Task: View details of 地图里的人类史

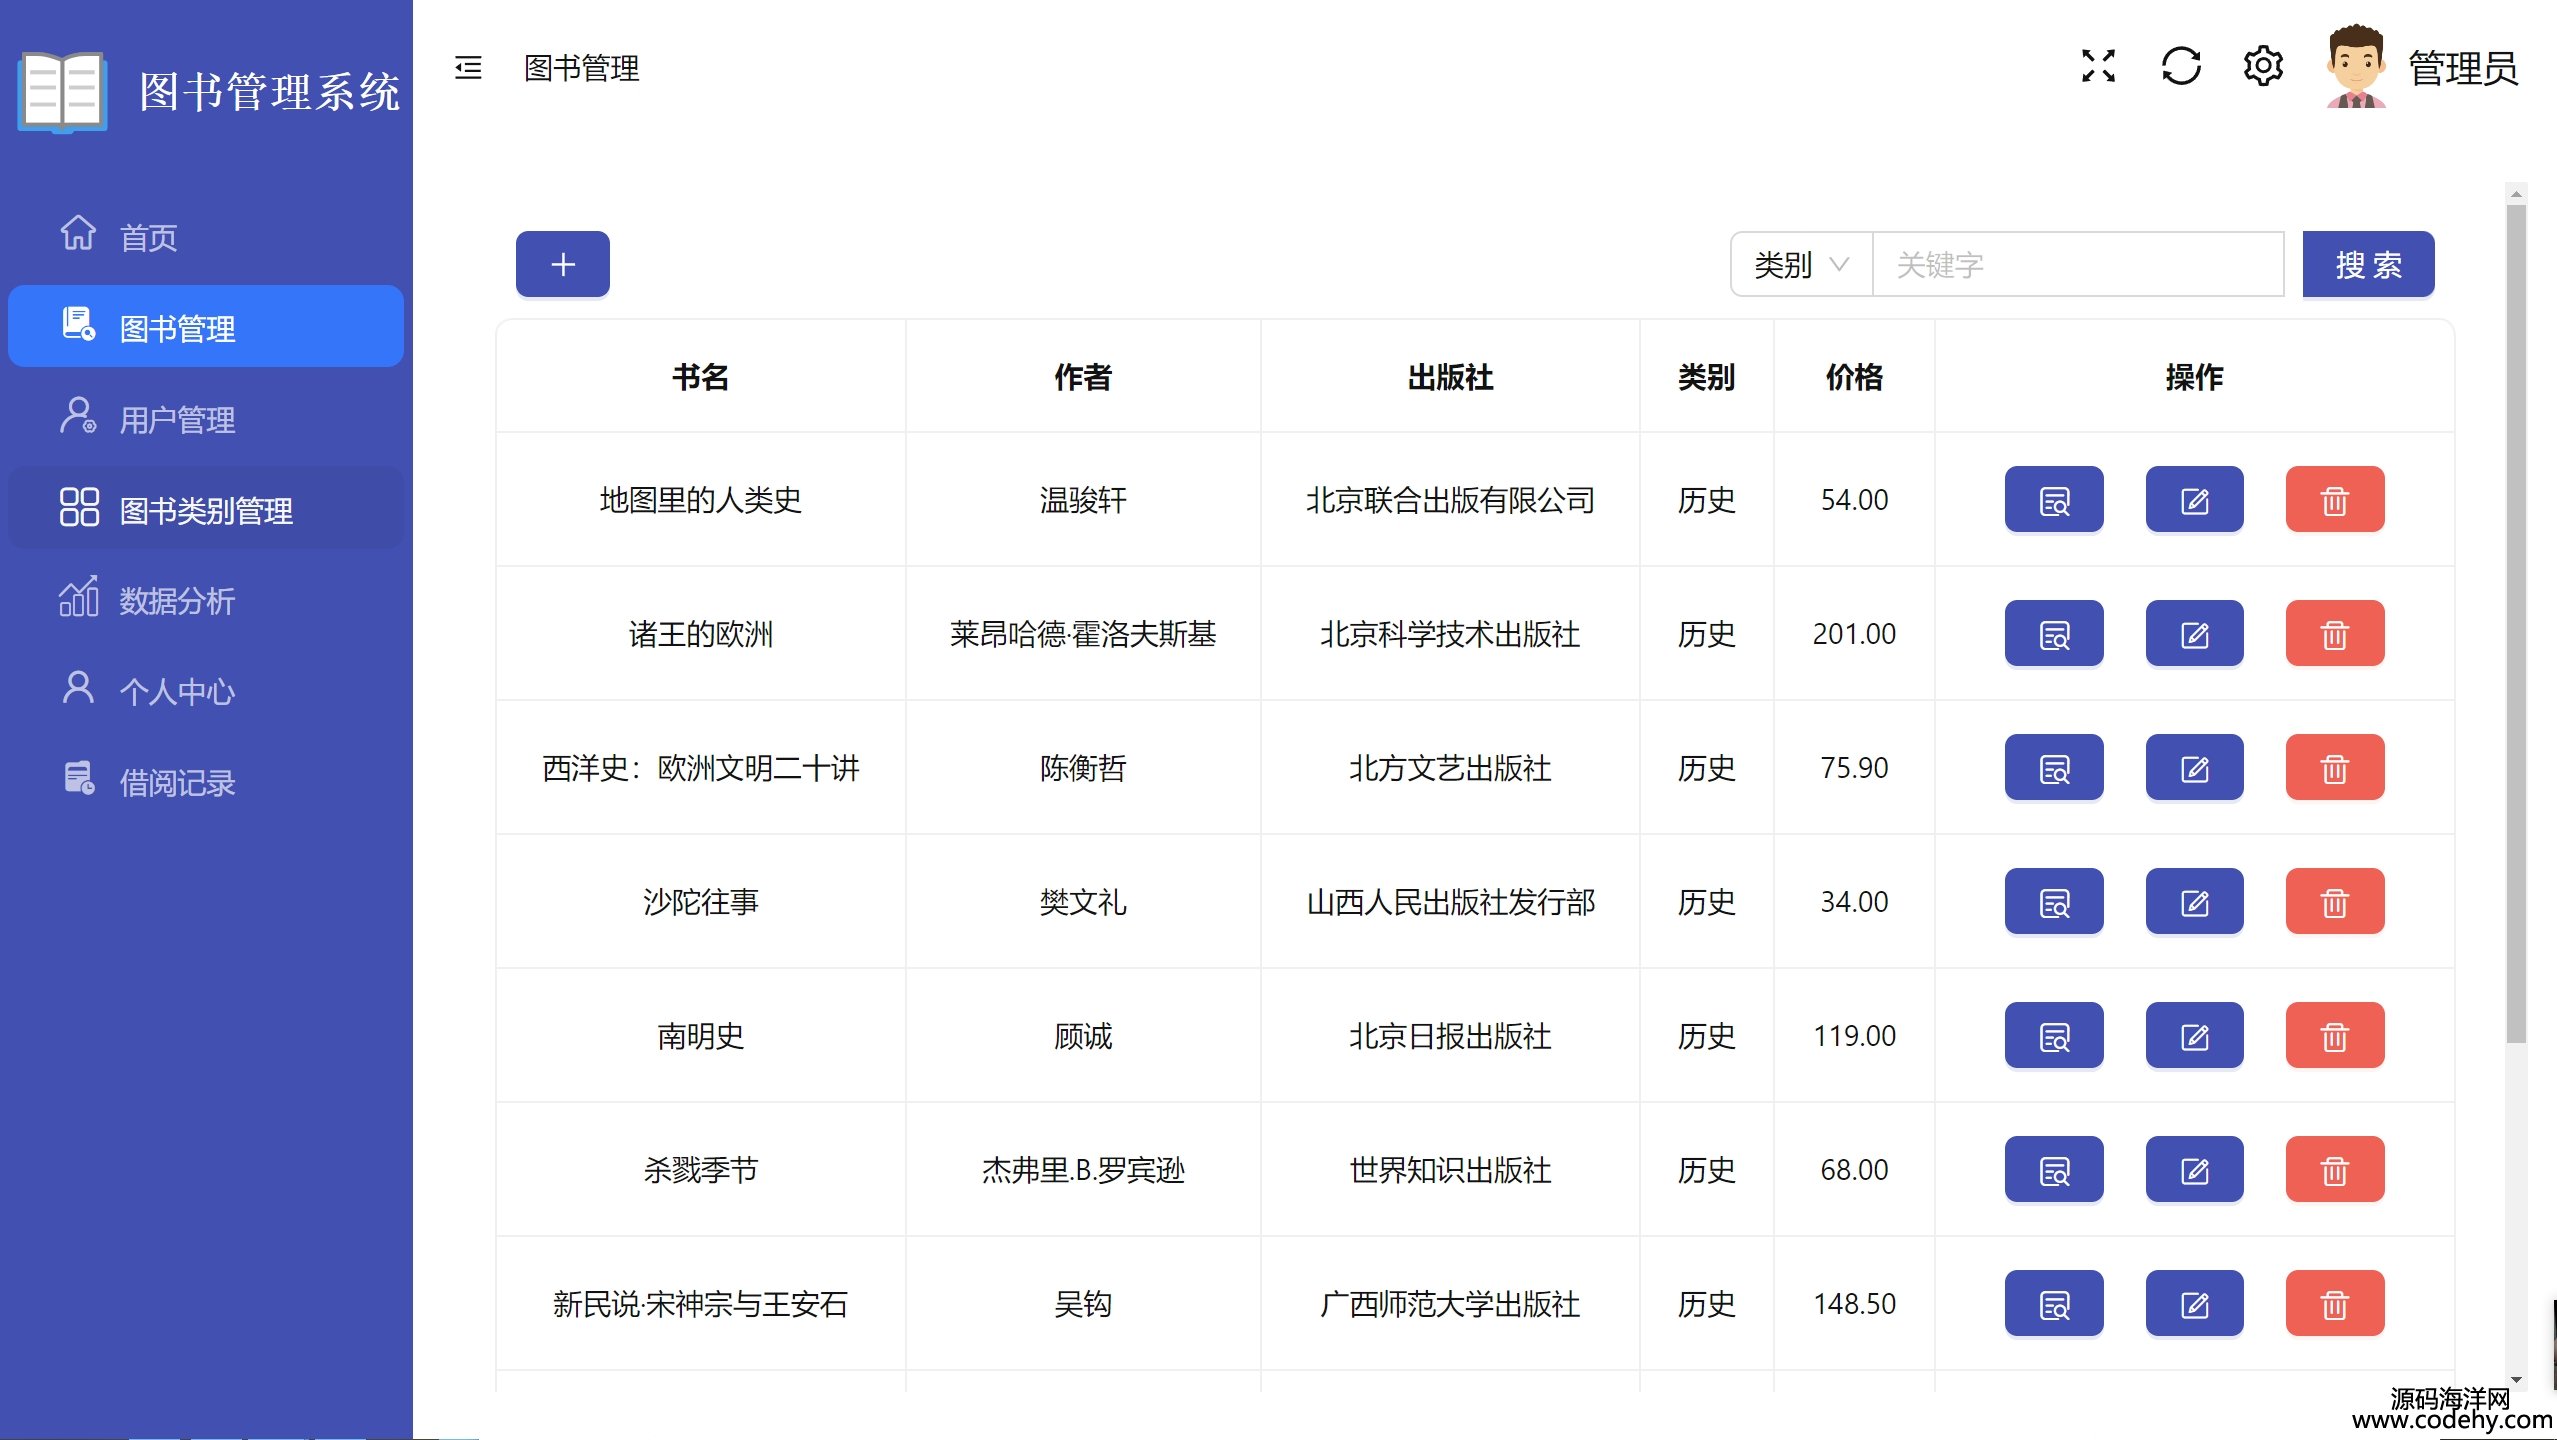Action: (x=2054, y=499)
